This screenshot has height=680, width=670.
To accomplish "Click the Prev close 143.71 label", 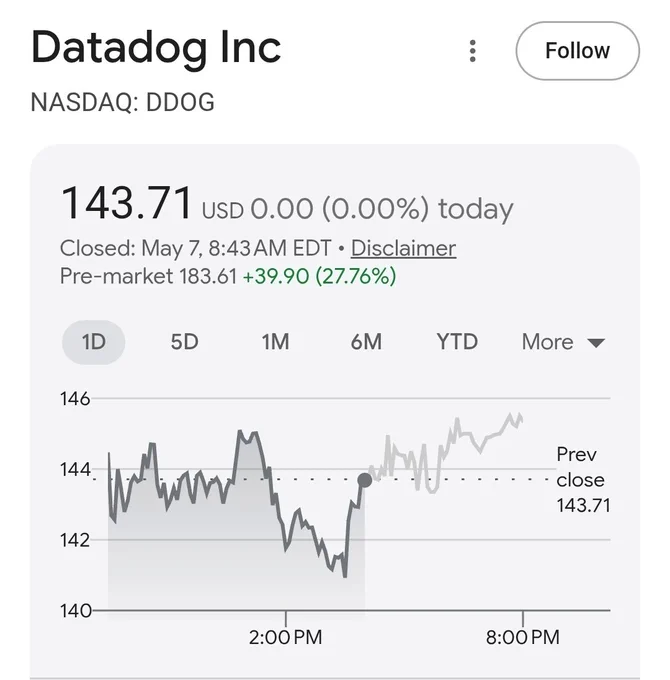I will tap(583, 480).
